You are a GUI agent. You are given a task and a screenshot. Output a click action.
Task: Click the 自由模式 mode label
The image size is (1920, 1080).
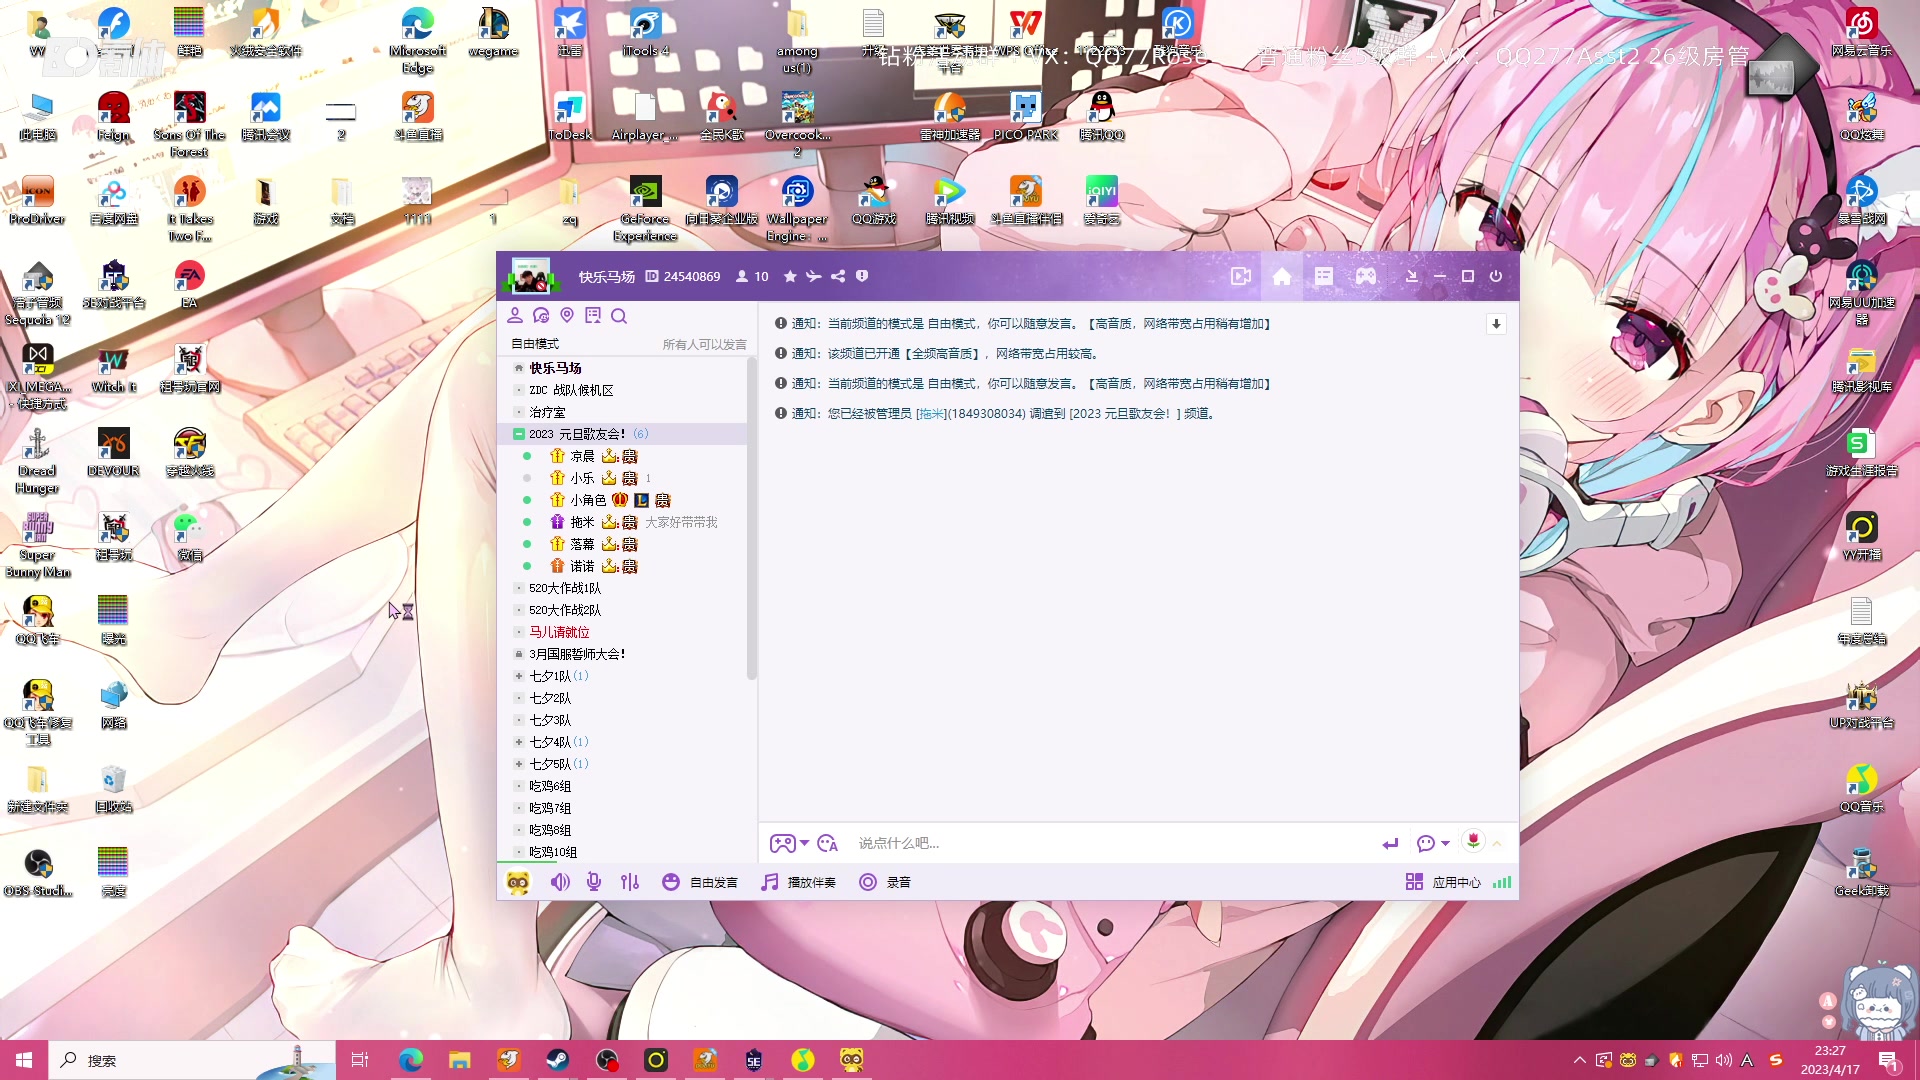pos(535,344)
